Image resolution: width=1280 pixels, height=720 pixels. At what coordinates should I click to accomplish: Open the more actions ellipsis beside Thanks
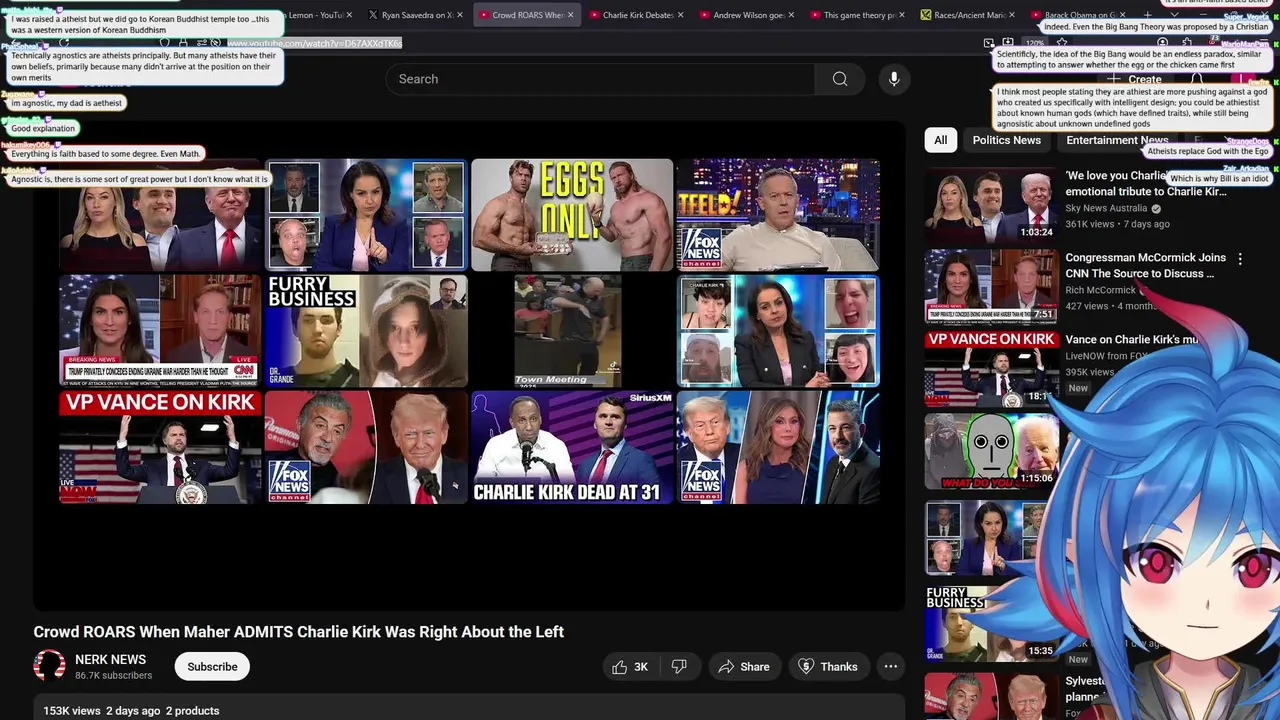tap(890, 667)
